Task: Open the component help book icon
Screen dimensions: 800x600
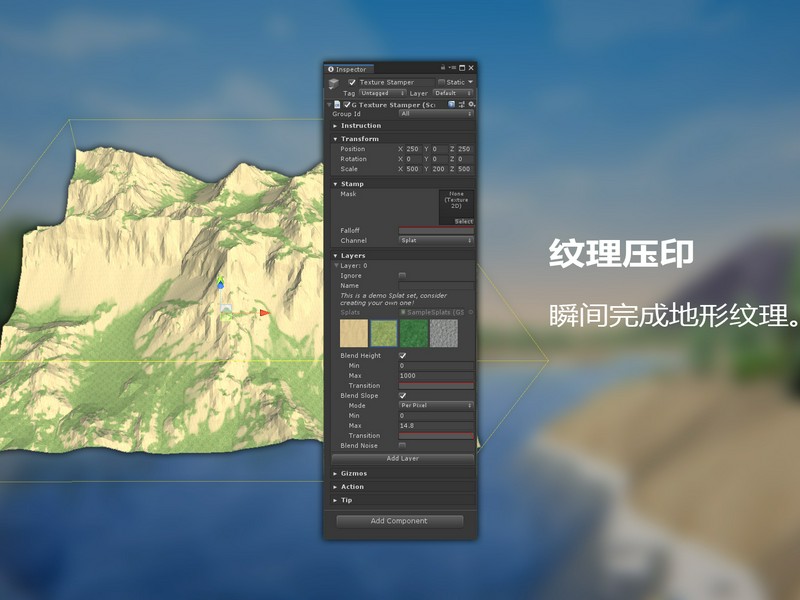Action: pos(452,104)
